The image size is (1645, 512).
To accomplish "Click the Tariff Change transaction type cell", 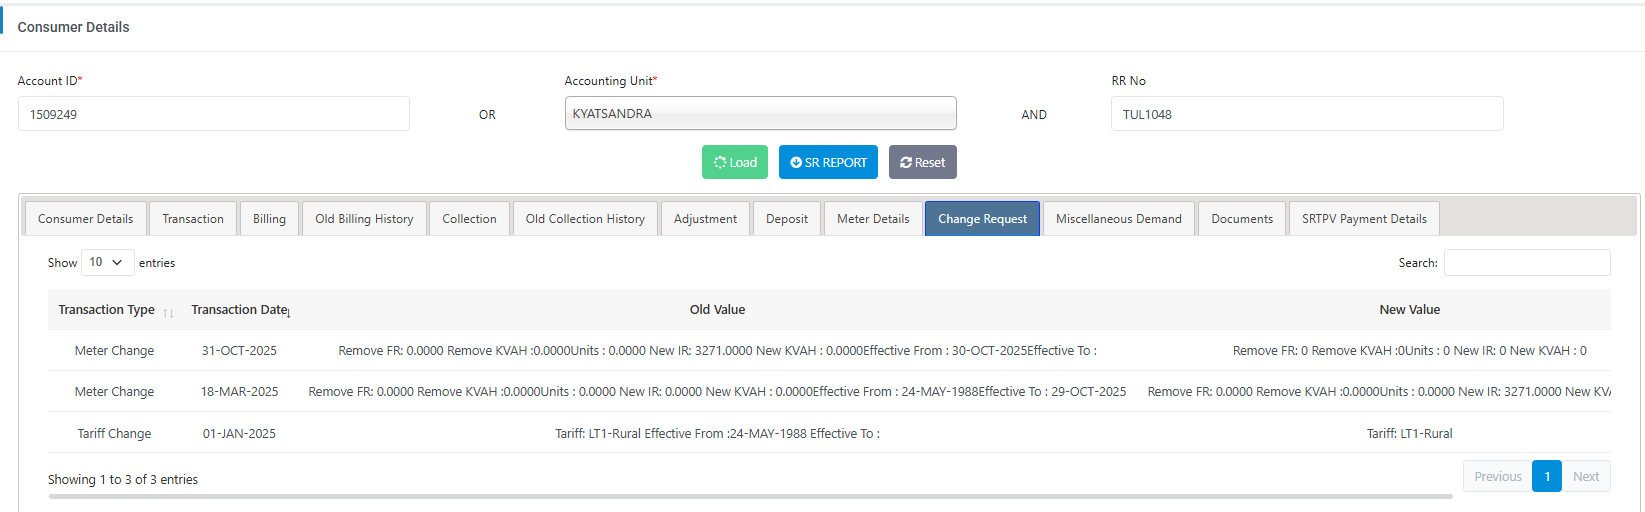I will 114,433.
